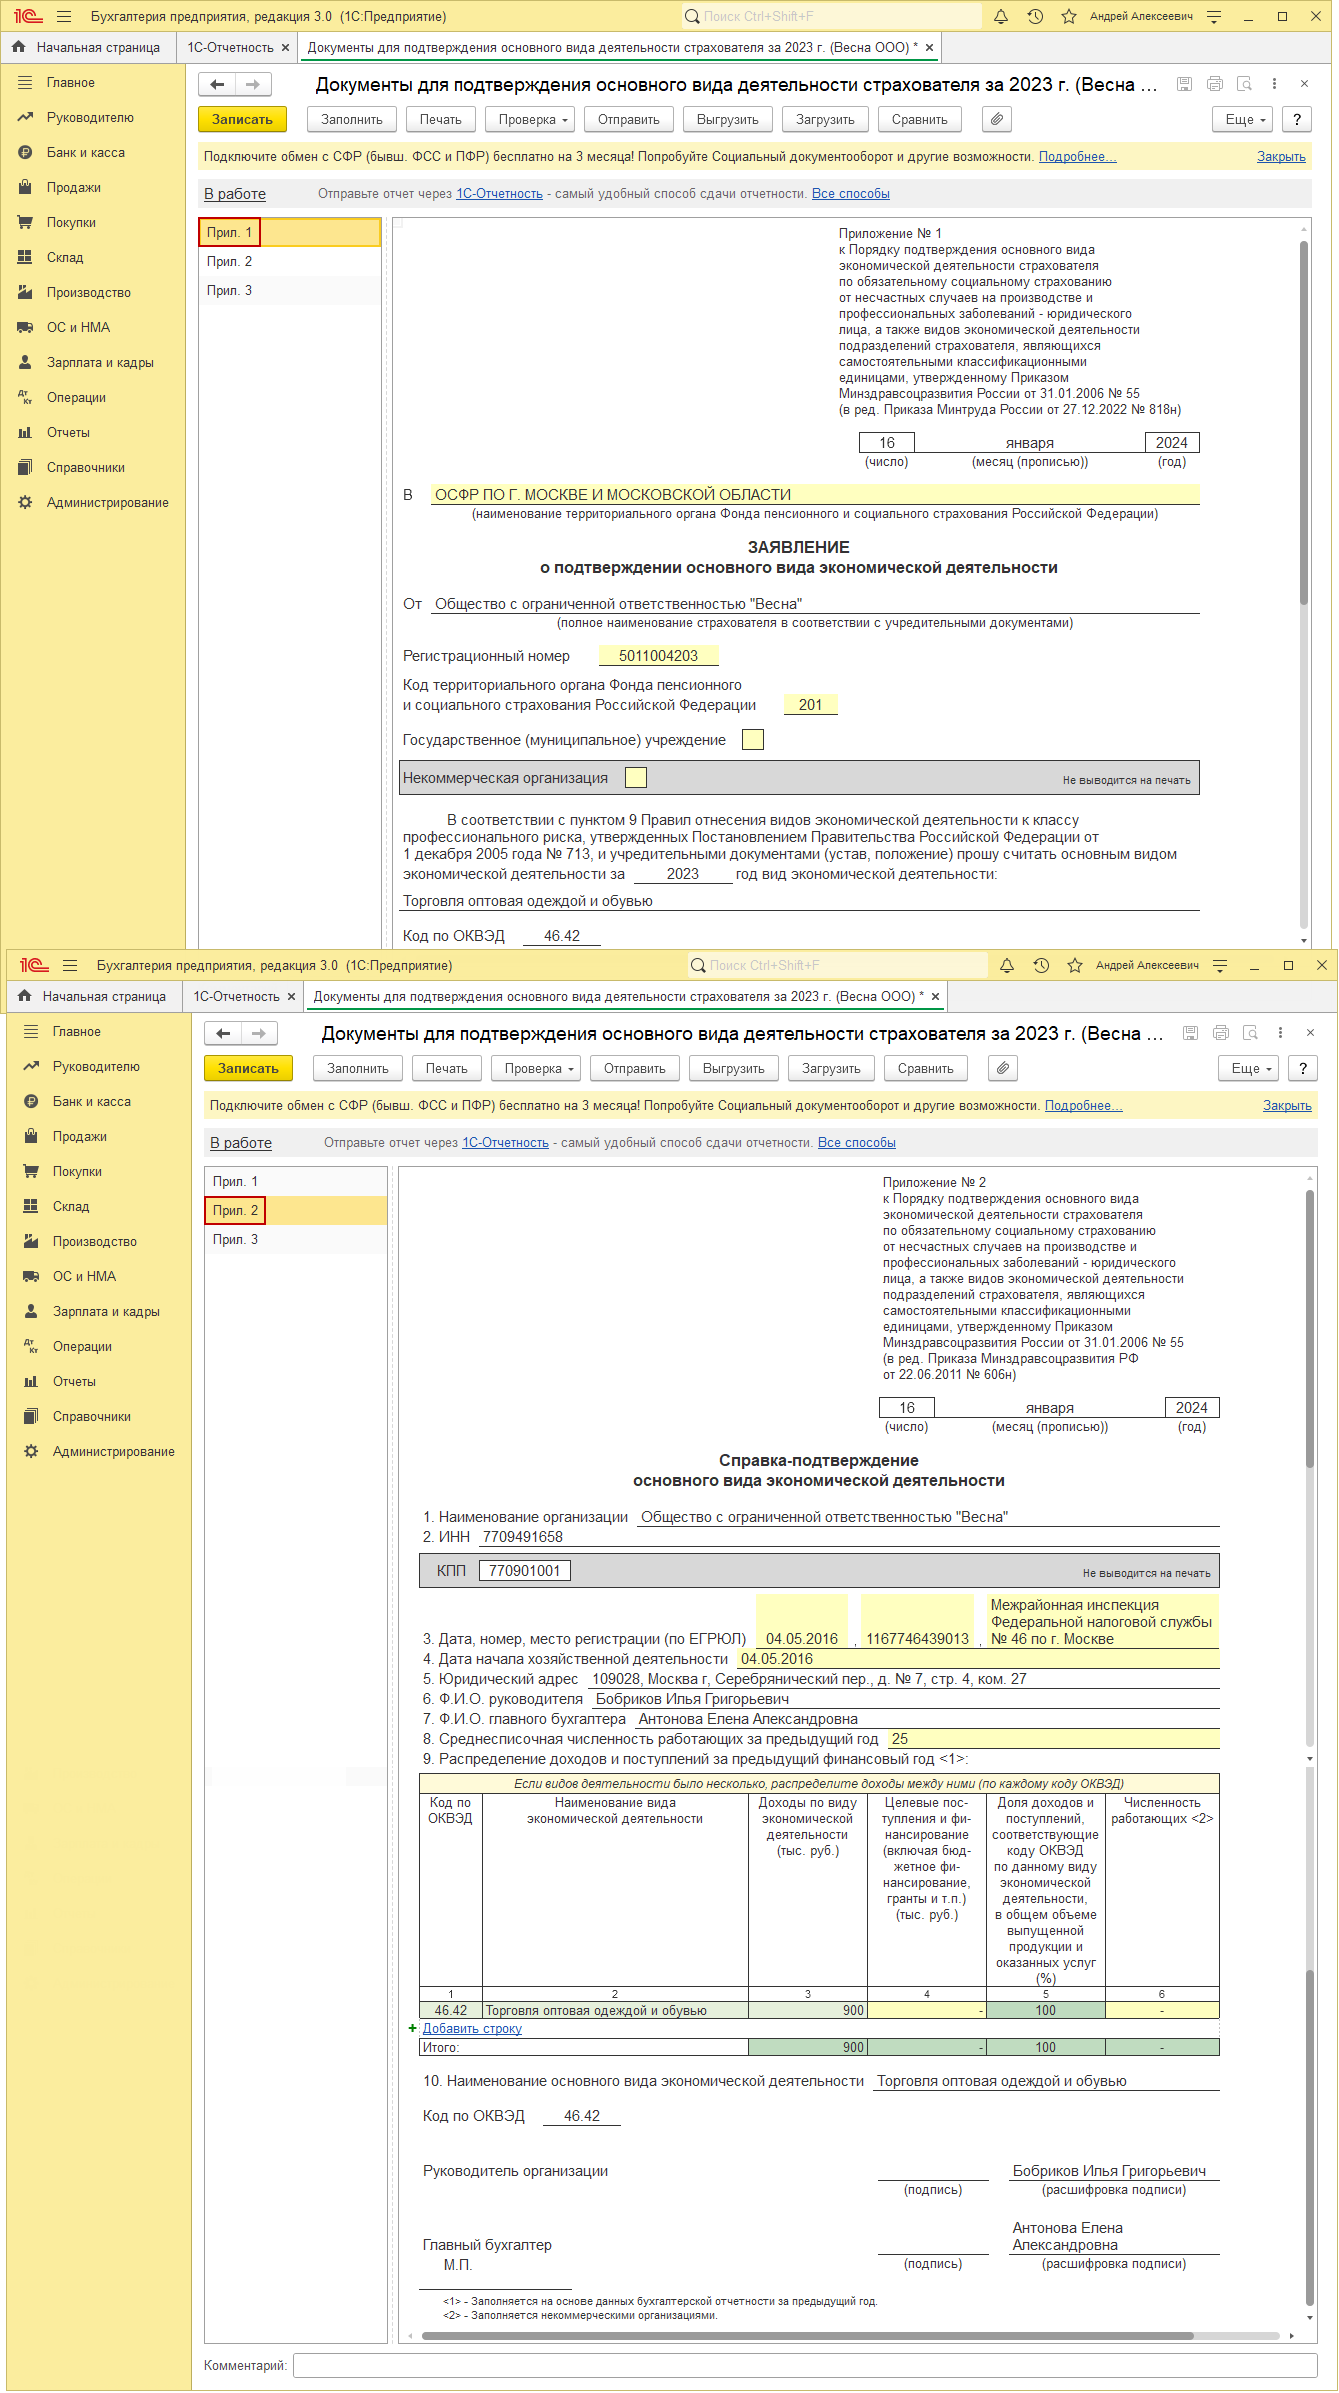Open favorites star in bottom window
Image resolution: width=1339 pixels, height=2393 pixels.
(1075, 965)
